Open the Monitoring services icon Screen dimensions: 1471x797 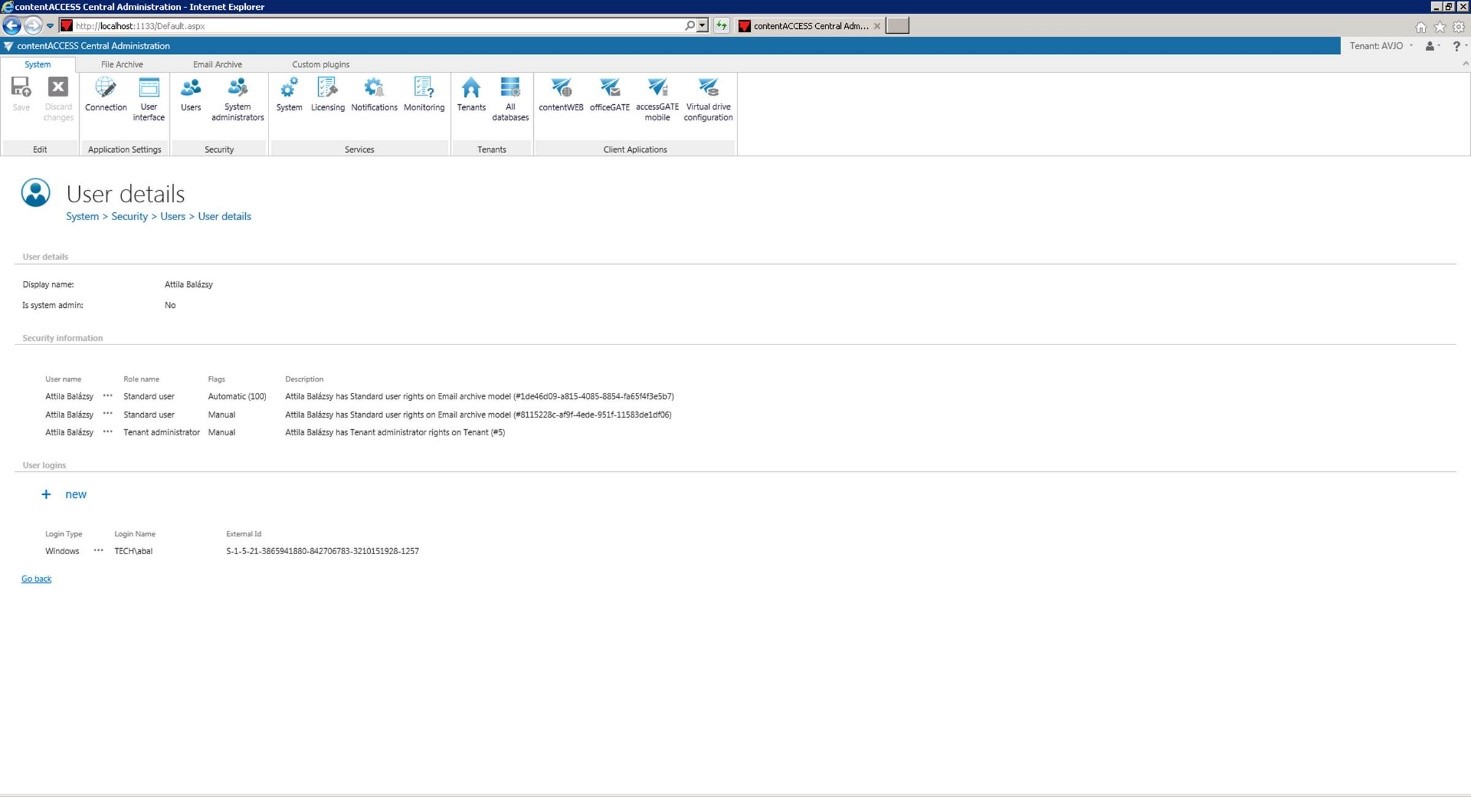click(423, 95)
